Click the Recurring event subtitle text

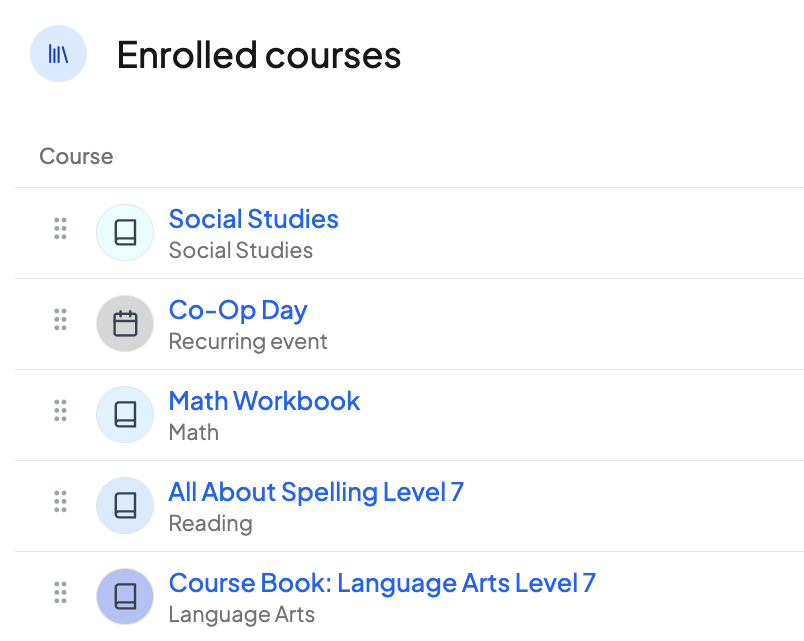[248, 342]
